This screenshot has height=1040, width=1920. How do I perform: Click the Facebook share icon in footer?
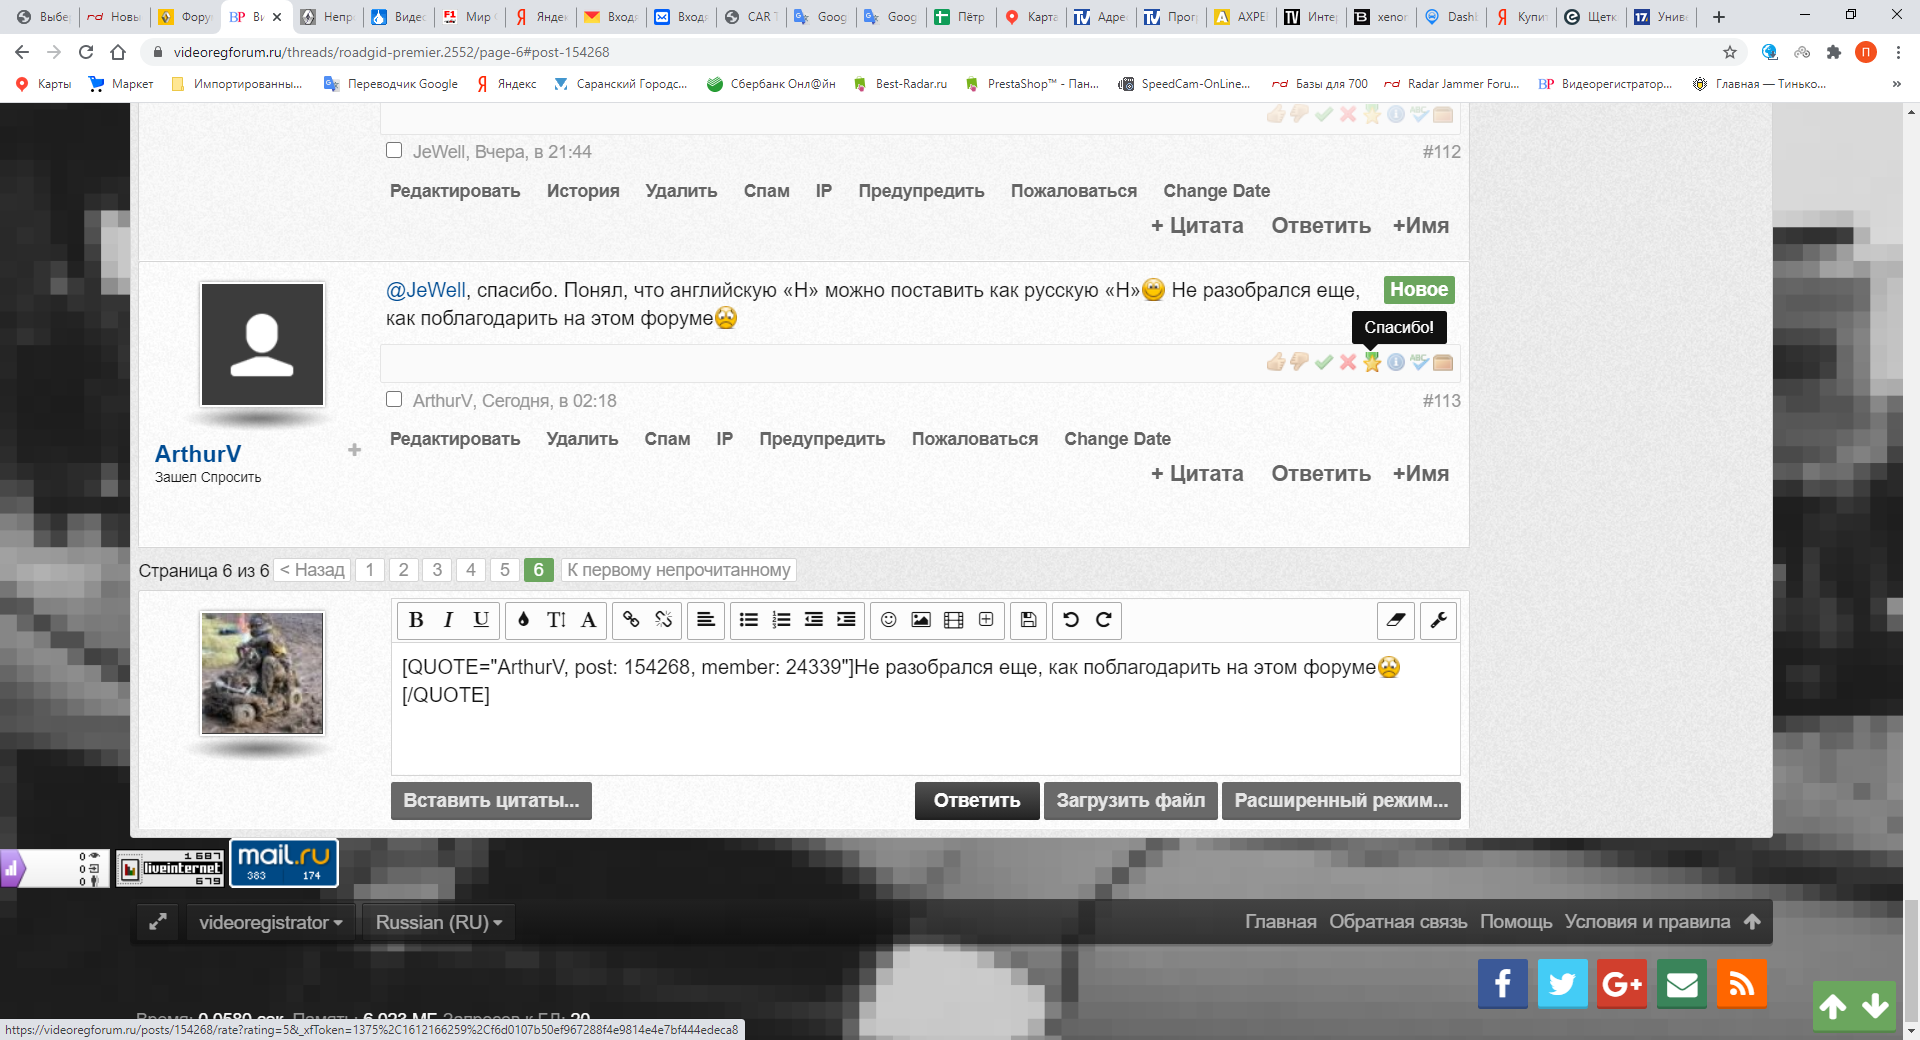(1502, 984)
